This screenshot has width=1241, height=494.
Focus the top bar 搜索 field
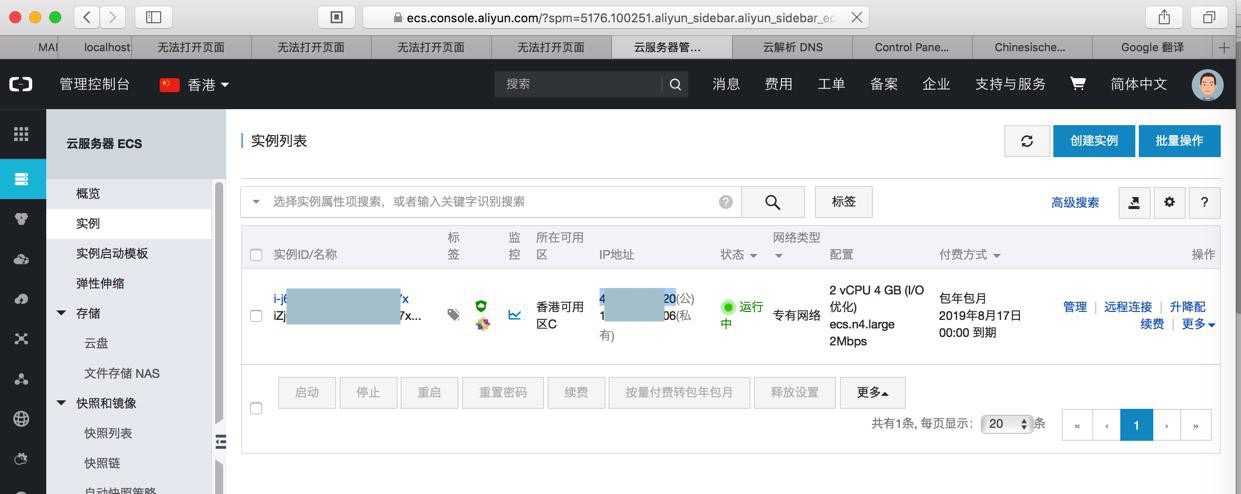[579, 84]
